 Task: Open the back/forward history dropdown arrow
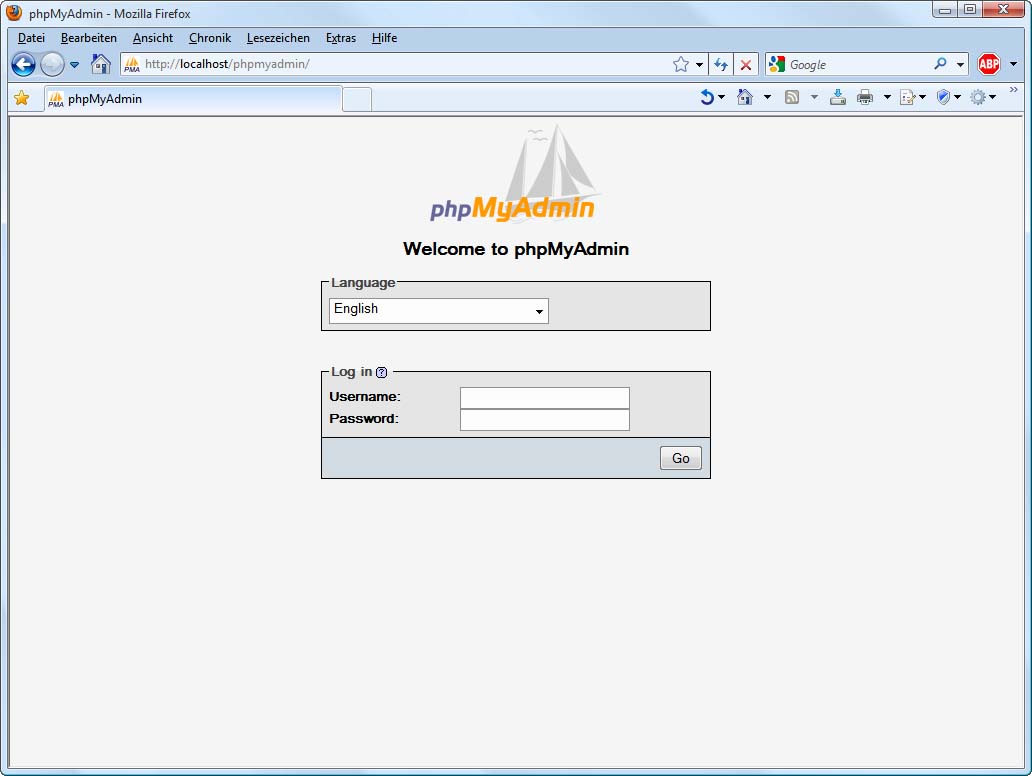click(74, 65)
